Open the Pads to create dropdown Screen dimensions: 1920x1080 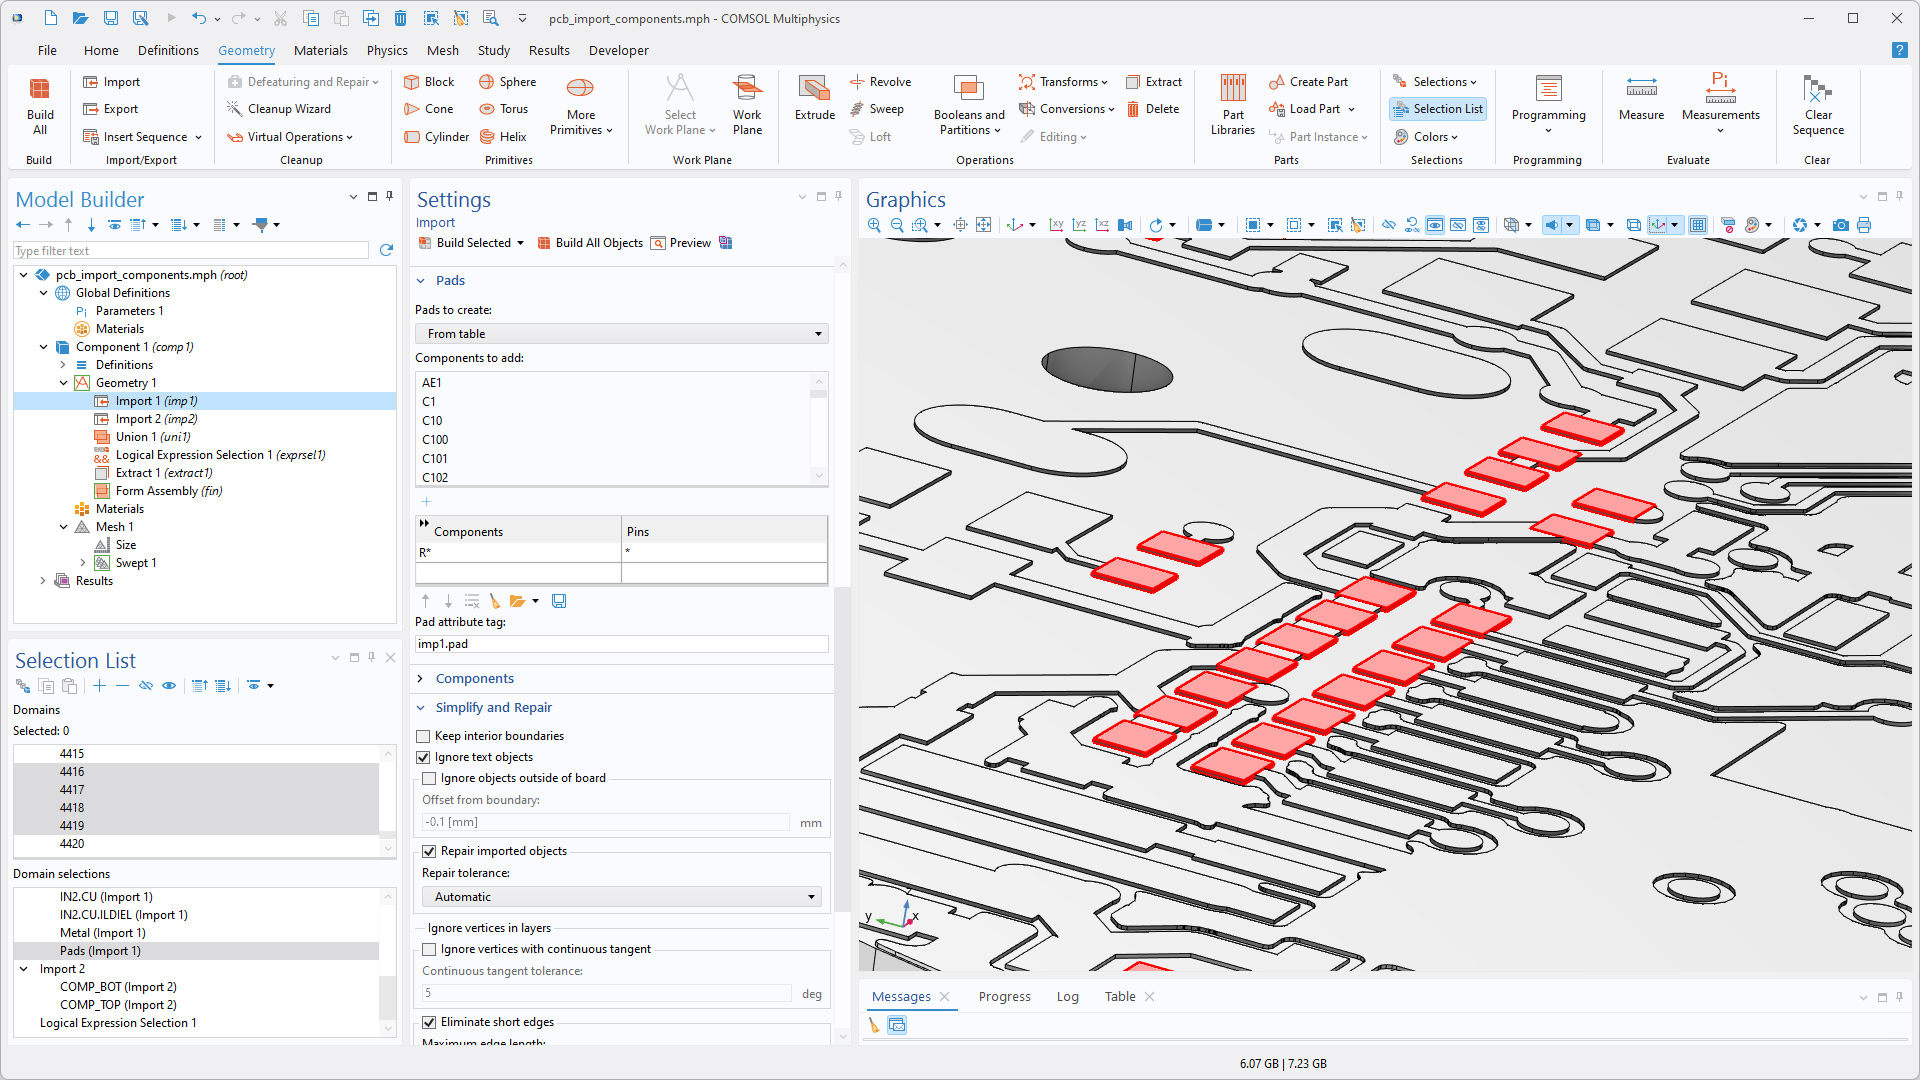pyautogui.click(x=621, y=334)
